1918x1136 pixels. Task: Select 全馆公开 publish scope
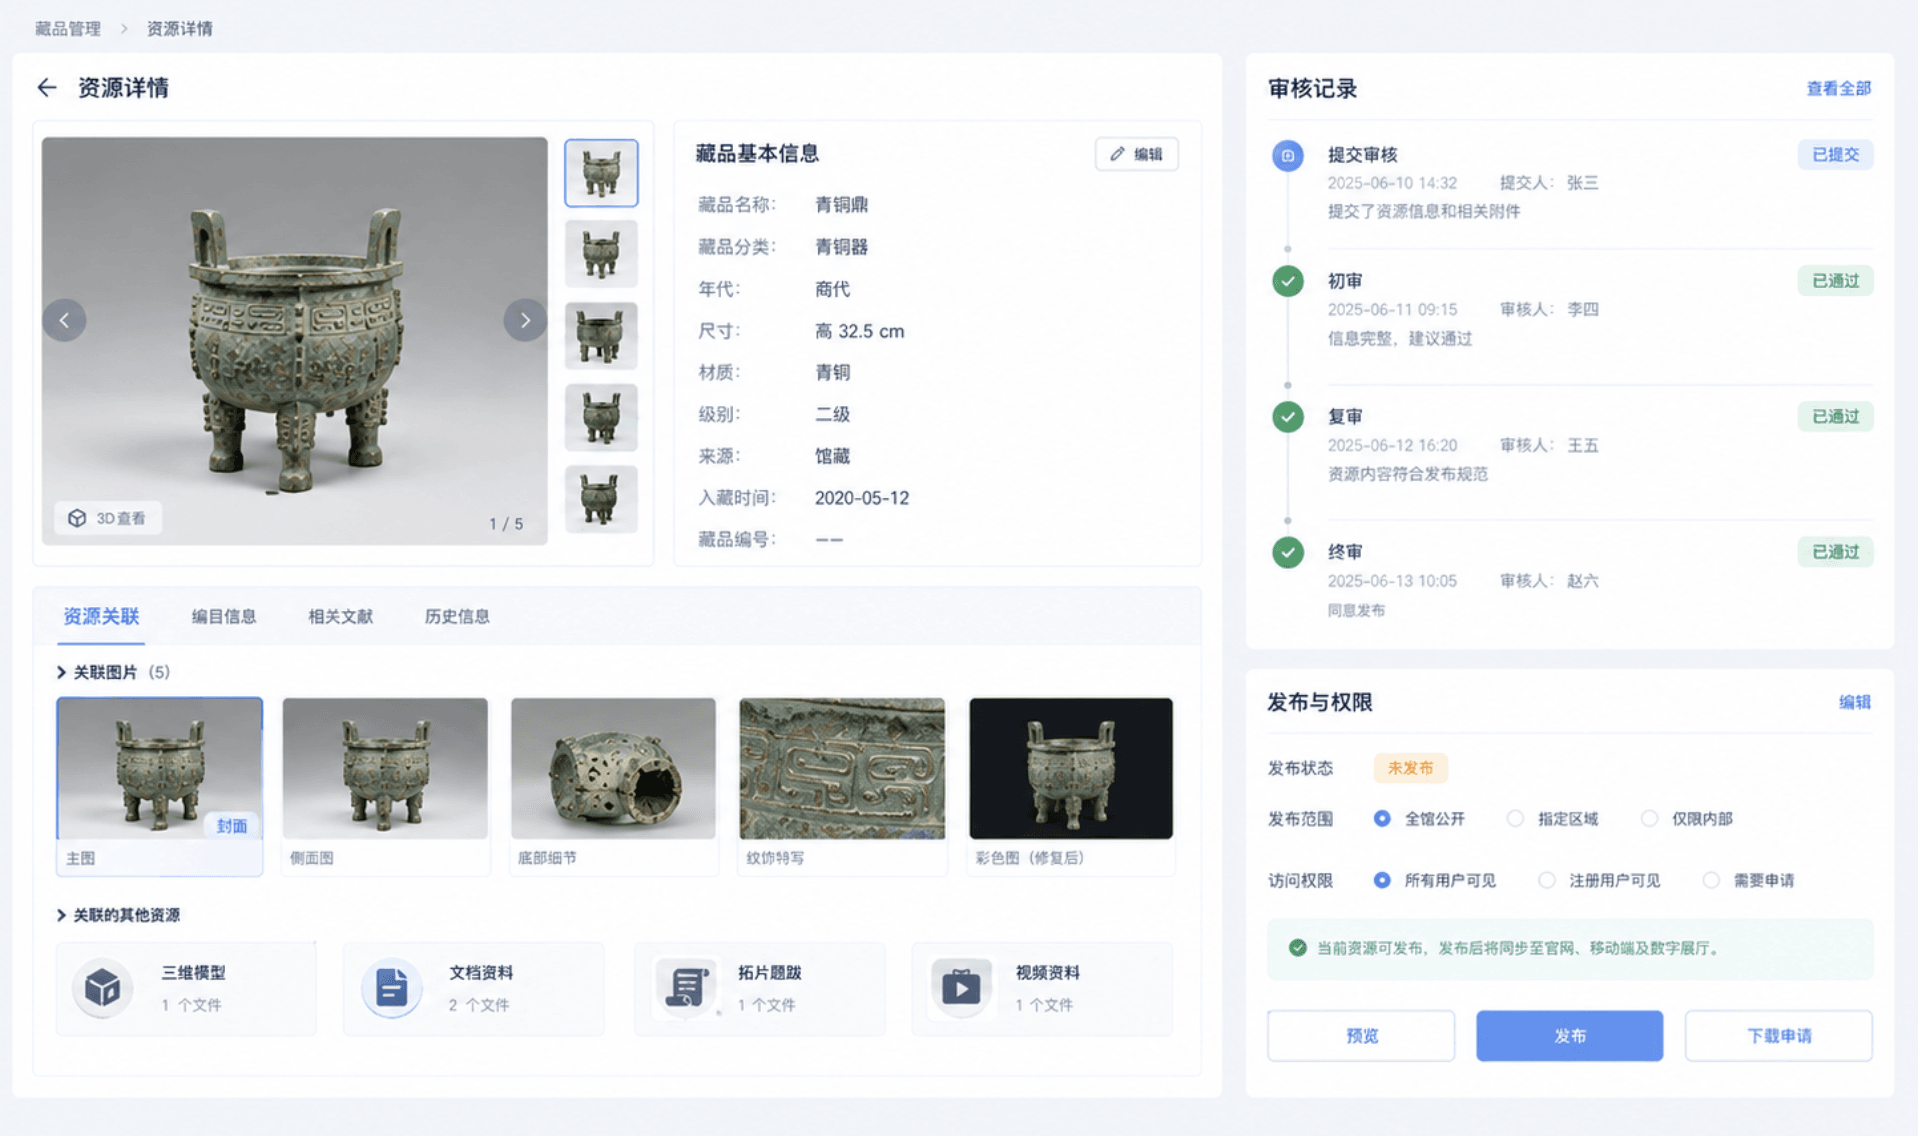point(1382,819)
